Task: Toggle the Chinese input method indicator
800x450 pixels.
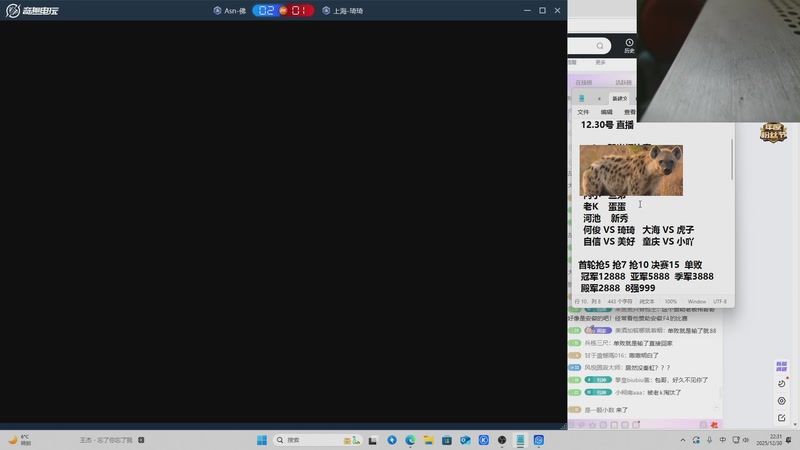Action: pyautogui.click(x=723, y=440)
